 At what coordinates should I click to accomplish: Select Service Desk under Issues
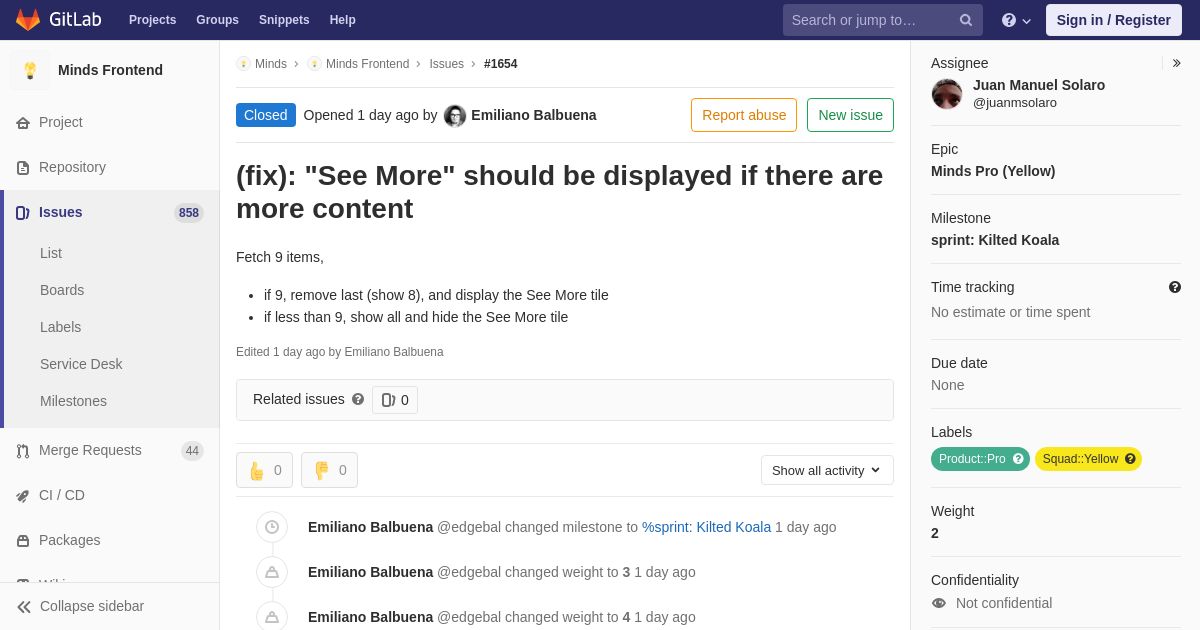pos(81,364)
